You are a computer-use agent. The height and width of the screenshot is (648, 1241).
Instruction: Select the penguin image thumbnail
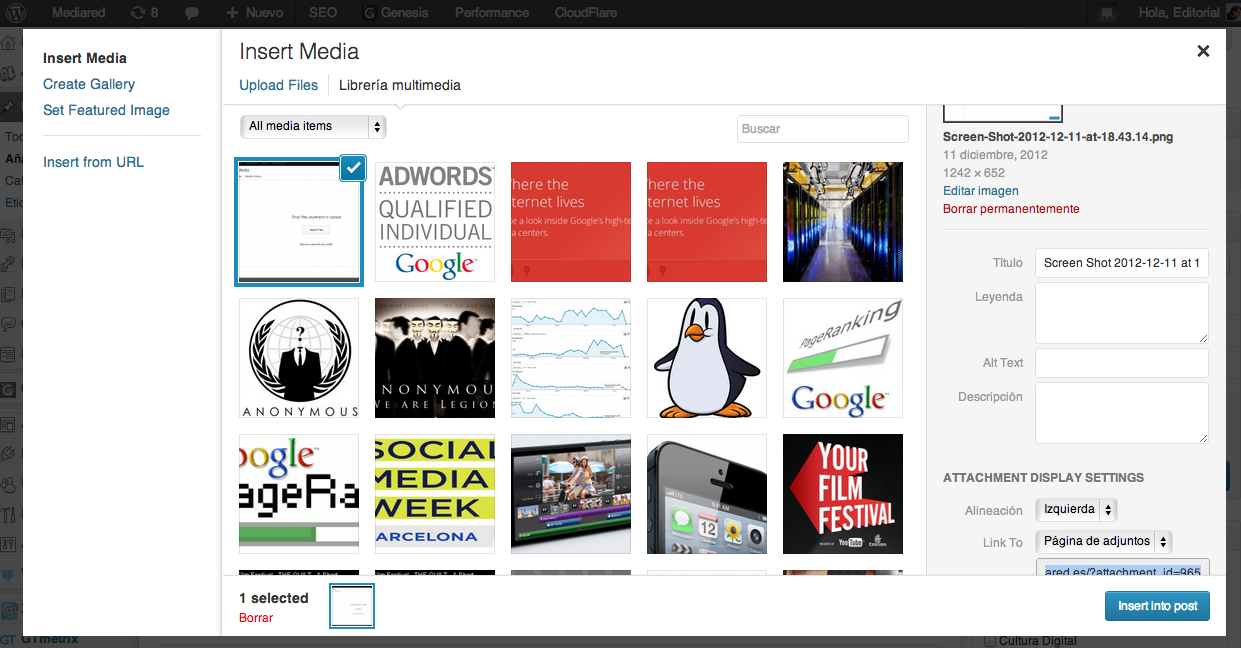pos(707,358)
